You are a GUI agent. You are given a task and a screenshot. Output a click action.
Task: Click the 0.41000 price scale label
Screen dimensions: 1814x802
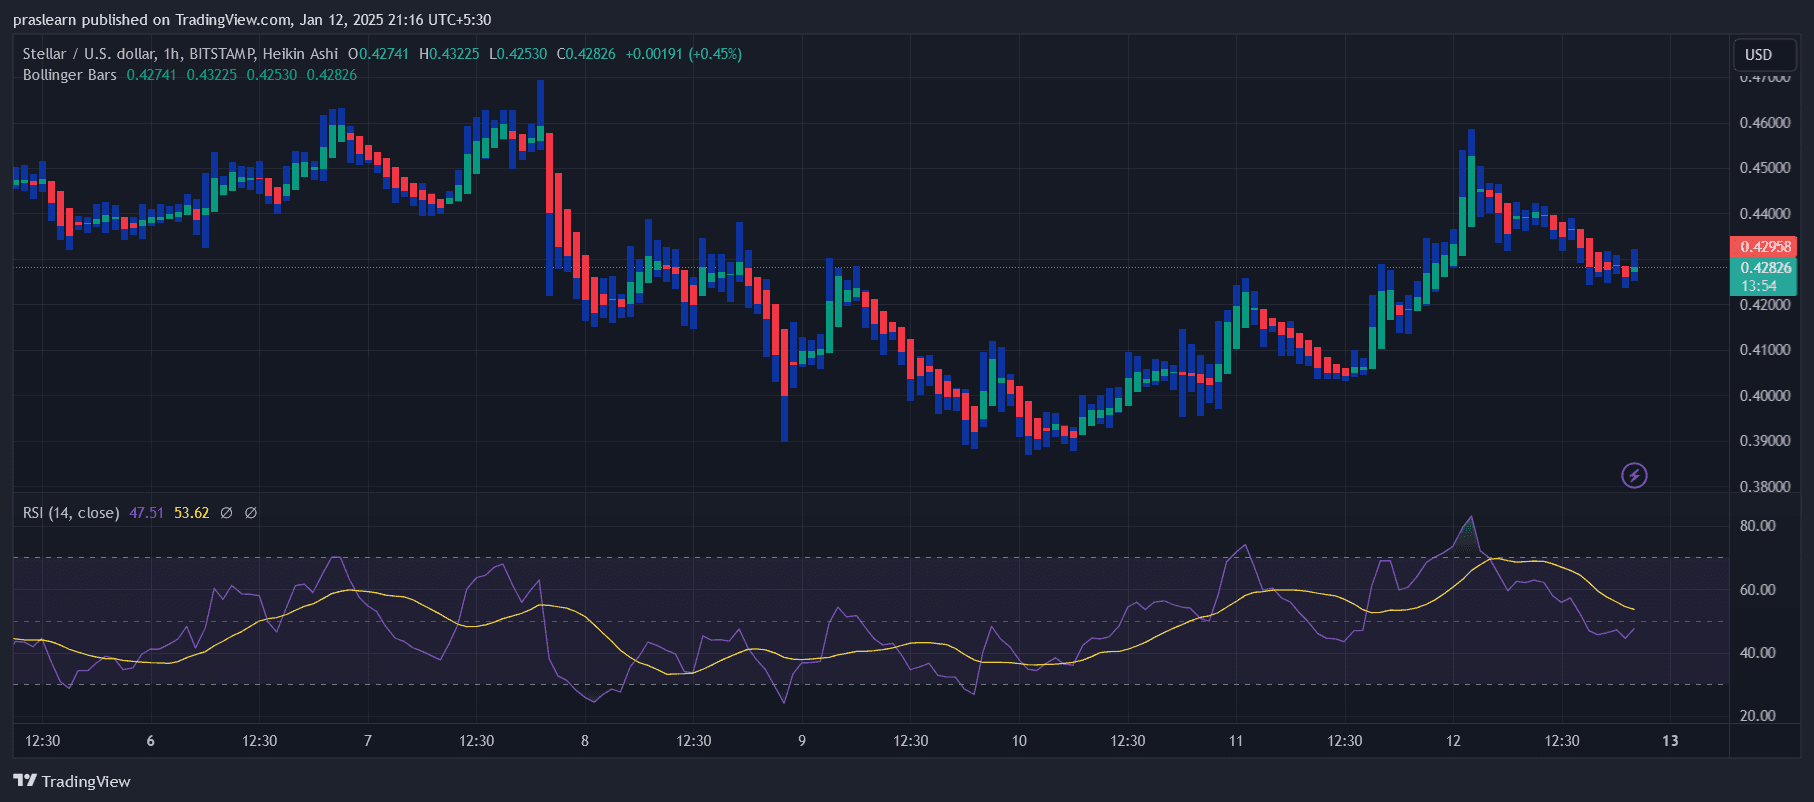coord(1765,350)
